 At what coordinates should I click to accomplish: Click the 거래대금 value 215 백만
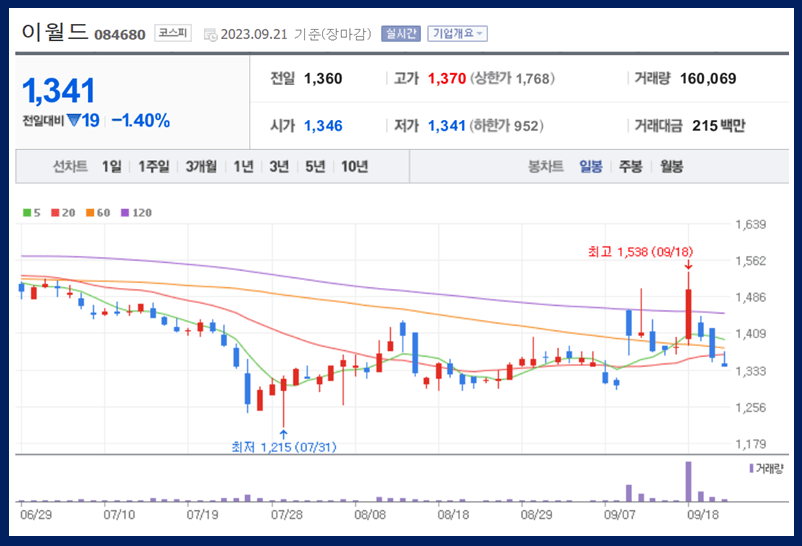pyautogui.click(x=718, y=126)
